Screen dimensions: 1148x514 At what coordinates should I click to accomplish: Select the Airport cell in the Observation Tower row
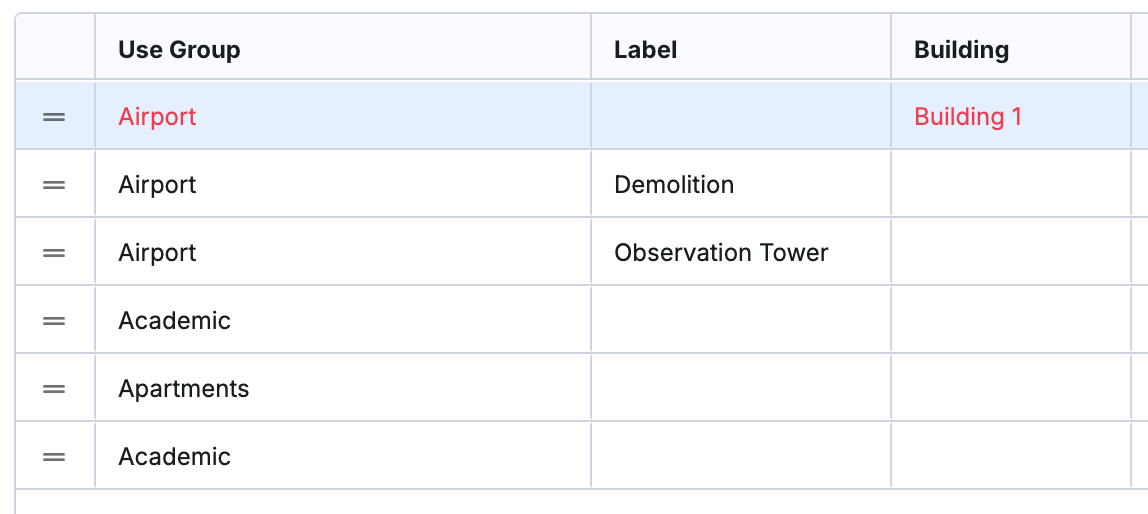[343, 253]
